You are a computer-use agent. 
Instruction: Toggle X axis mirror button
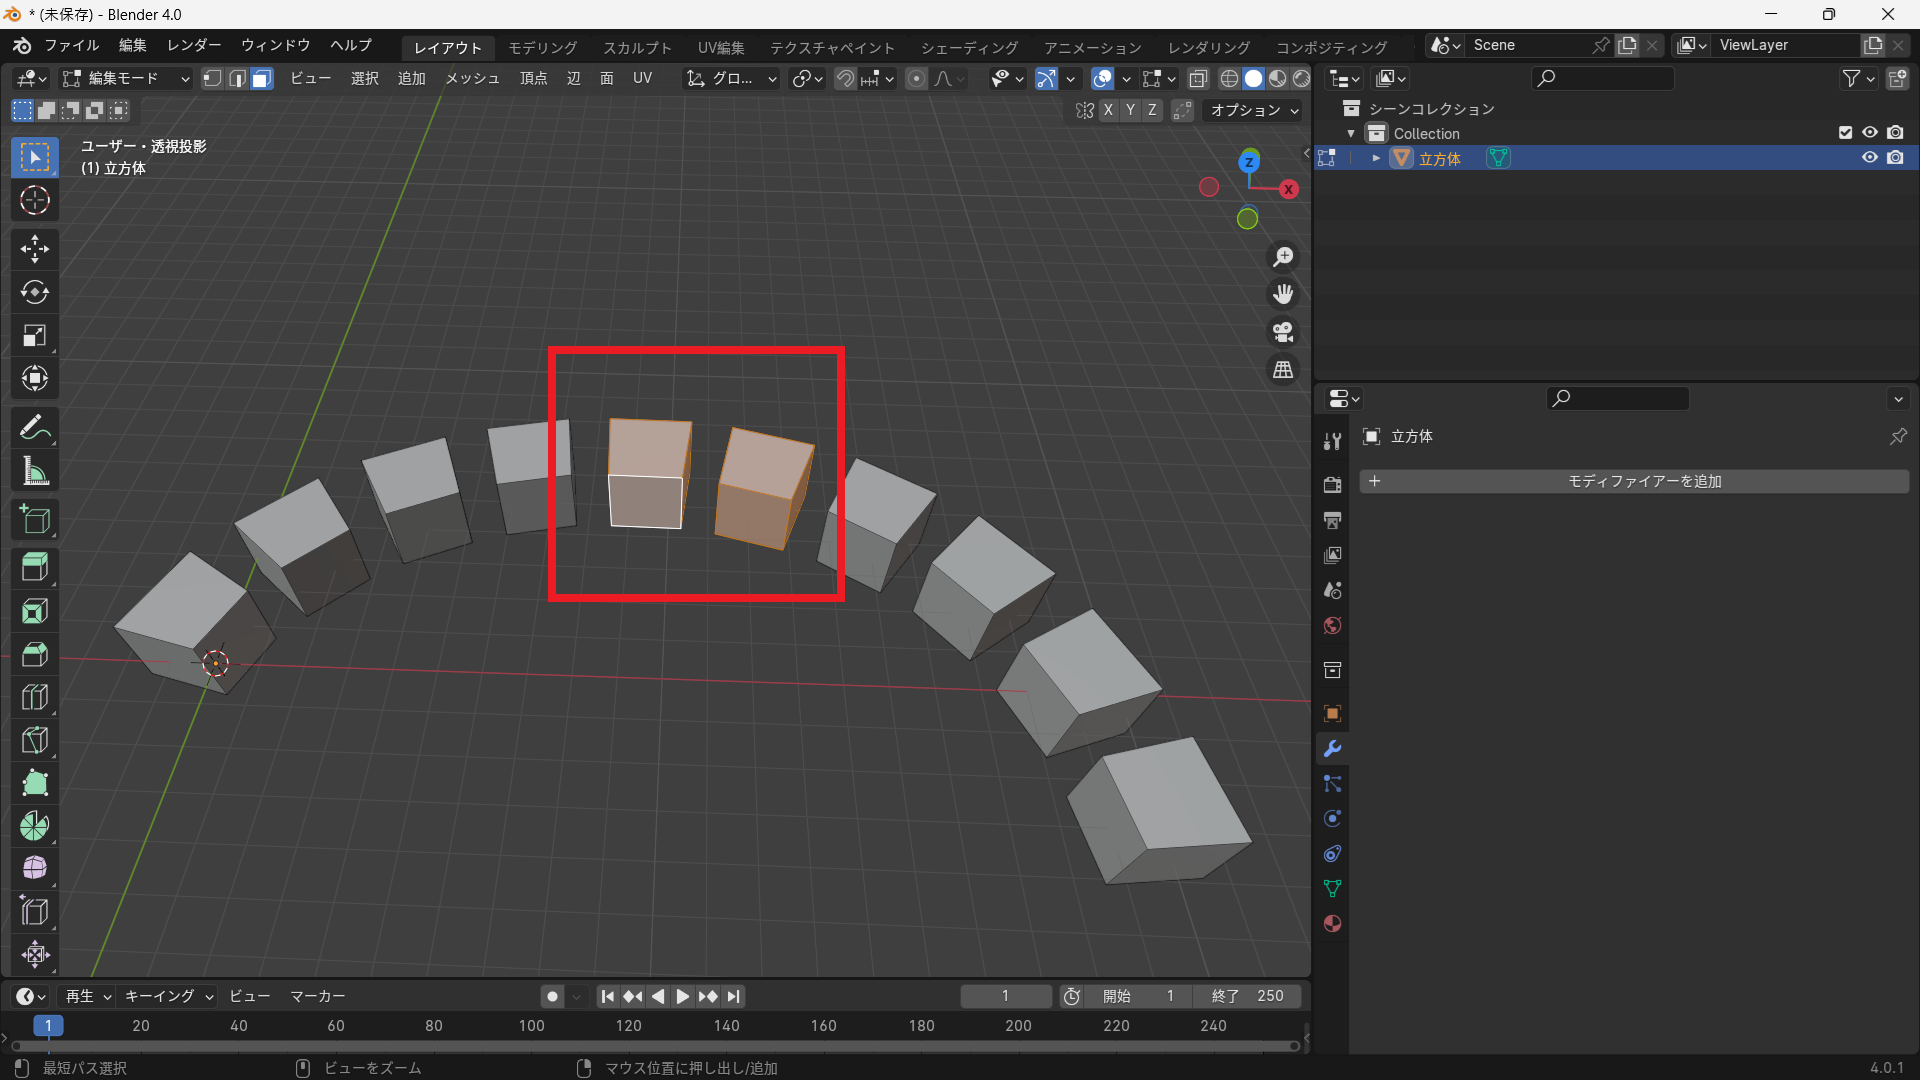[1108, 111]
